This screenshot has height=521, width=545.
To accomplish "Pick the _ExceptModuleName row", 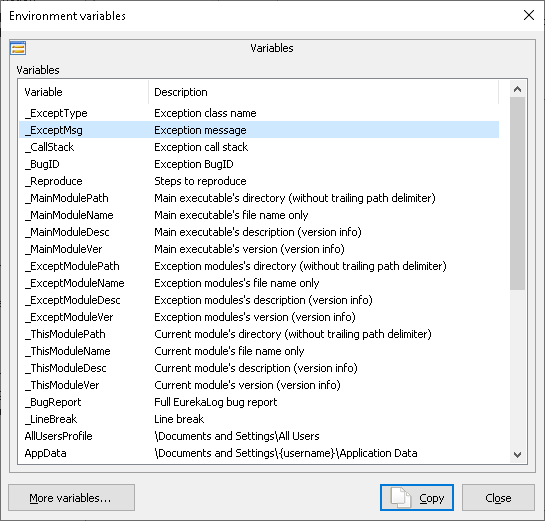I will tap(259, 283).
